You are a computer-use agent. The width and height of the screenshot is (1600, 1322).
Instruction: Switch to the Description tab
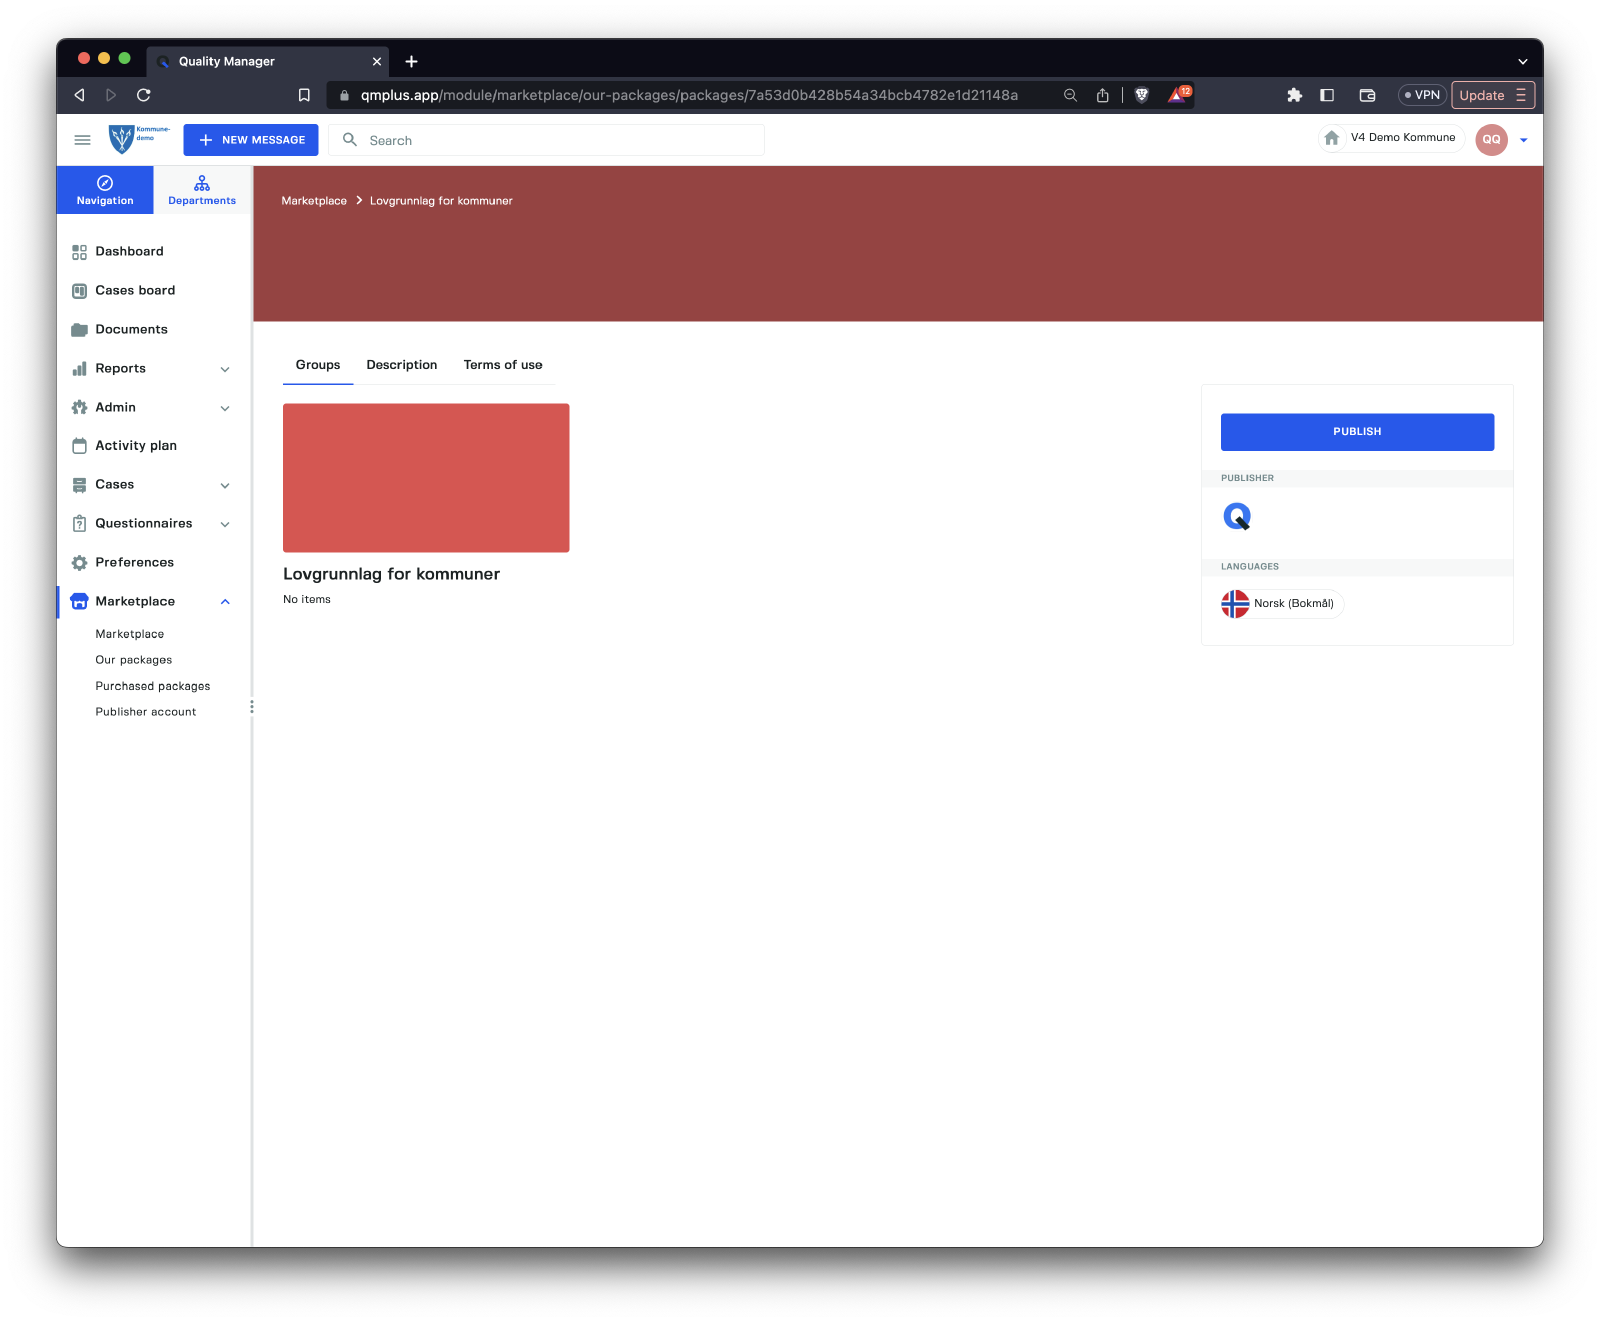[401, 365]
